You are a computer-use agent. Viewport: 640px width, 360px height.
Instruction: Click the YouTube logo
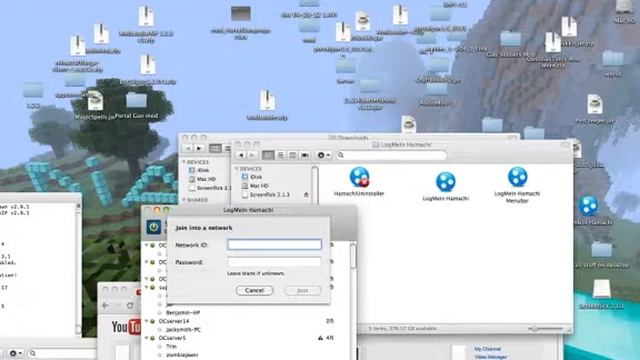click(x=126, y=327)
